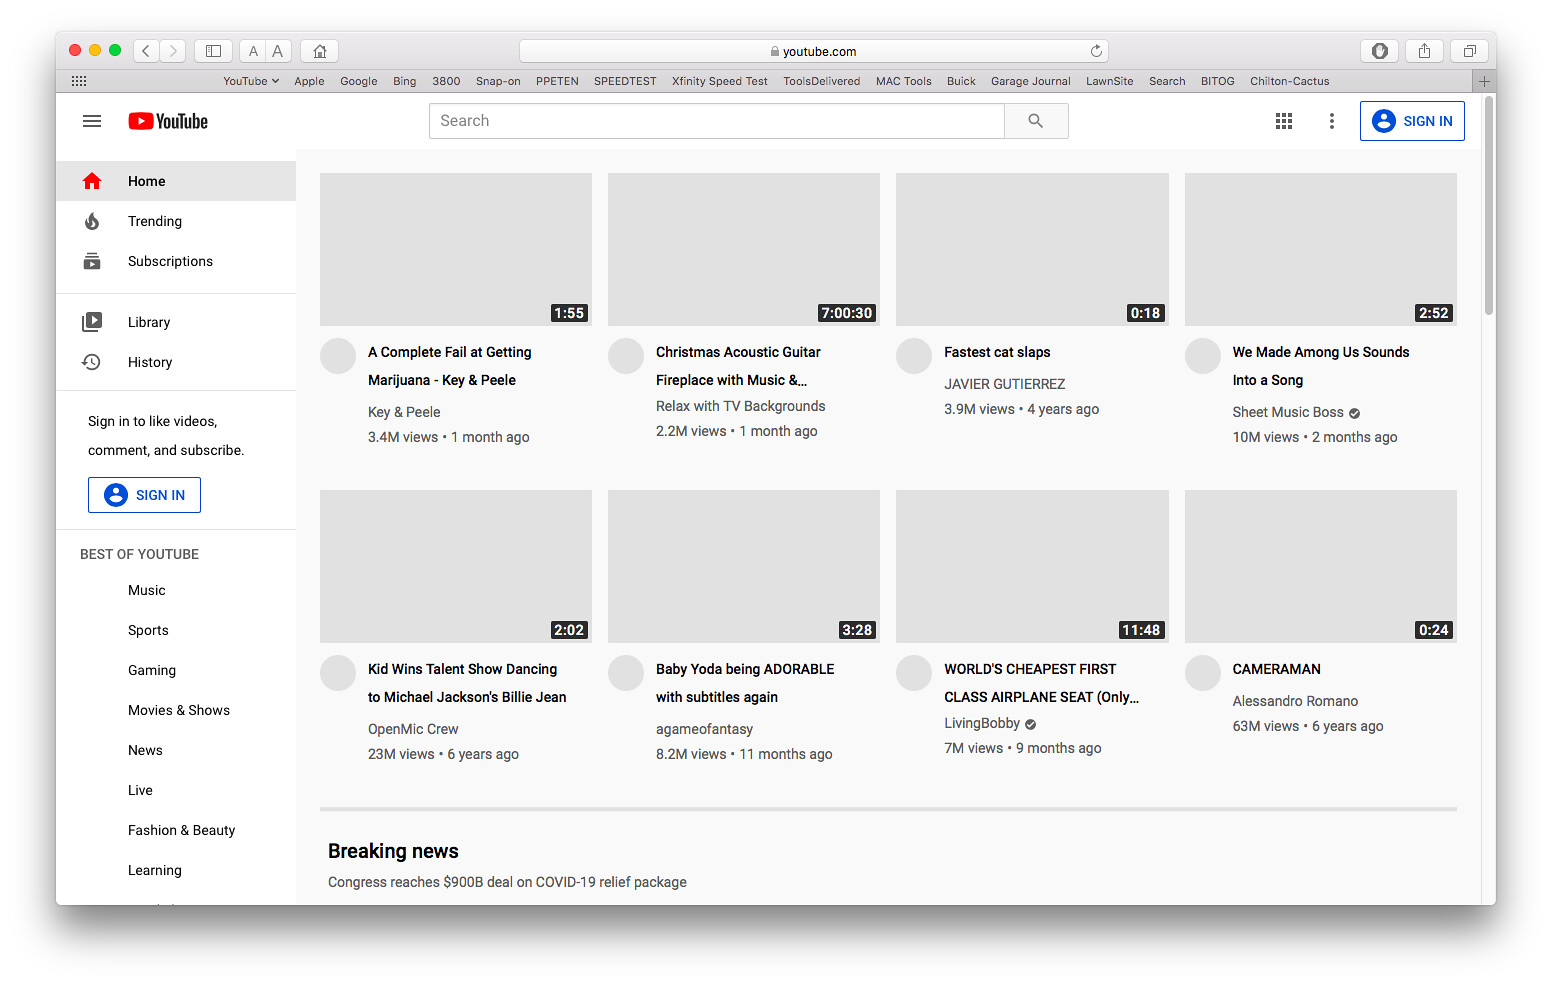
Task: Click OpenMic Crew channel name
Action: click(413, 729)
